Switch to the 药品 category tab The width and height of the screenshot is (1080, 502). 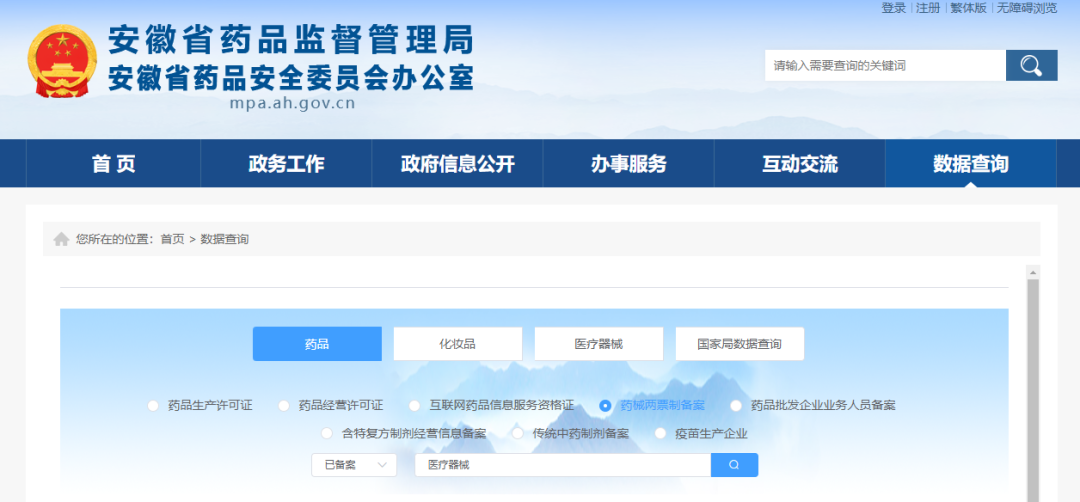[317, 344]
